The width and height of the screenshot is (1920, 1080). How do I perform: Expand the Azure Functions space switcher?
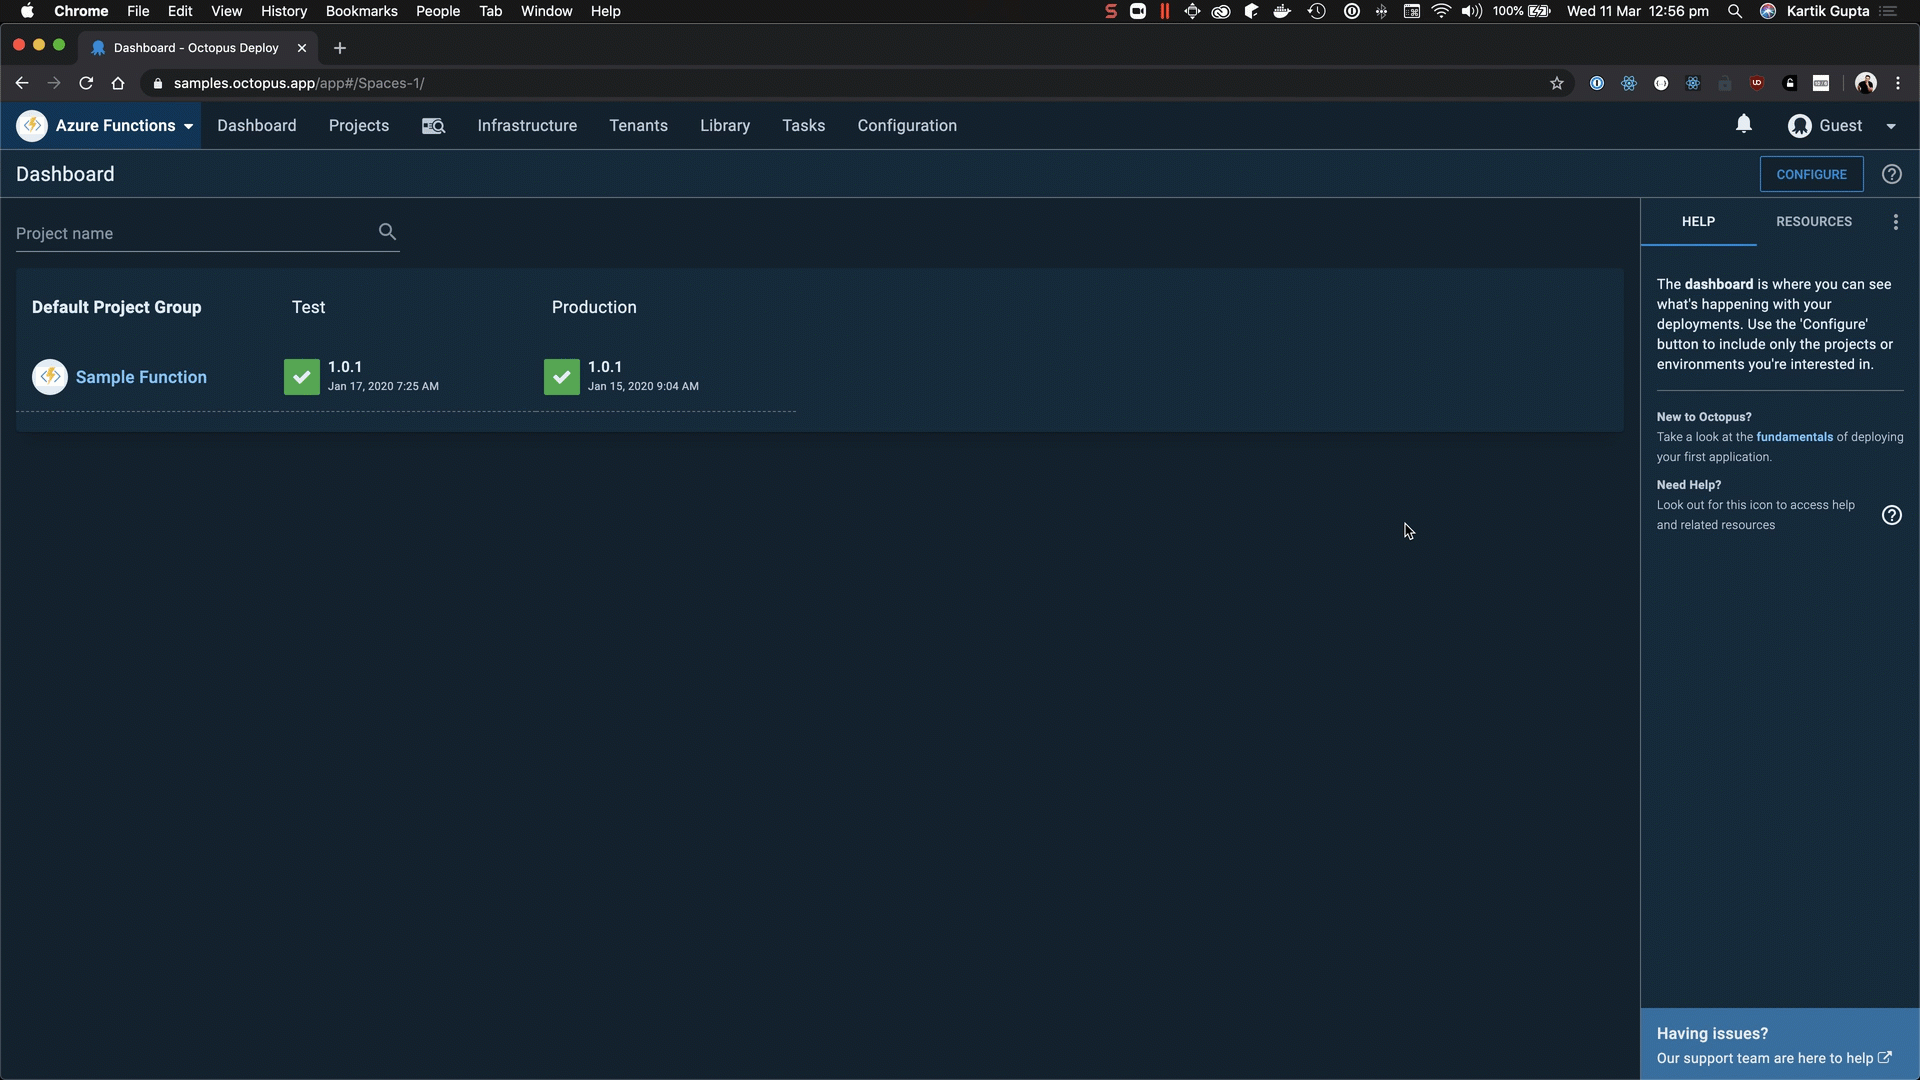[x=188, y=127]
